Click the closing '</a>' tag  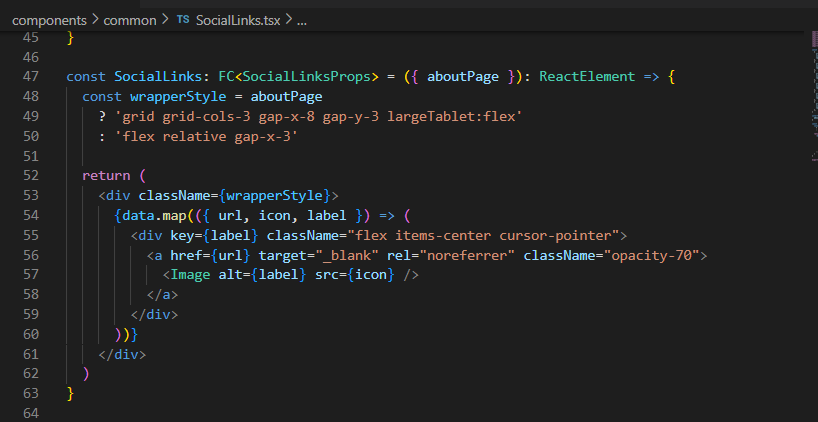(x=162, y=295)
